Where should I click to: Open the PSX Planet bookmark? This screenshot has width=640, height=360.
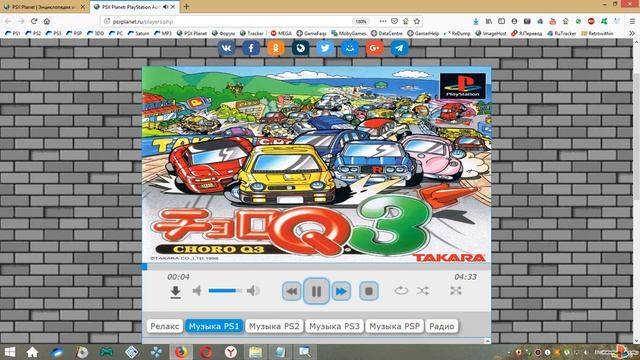[192, 33]
